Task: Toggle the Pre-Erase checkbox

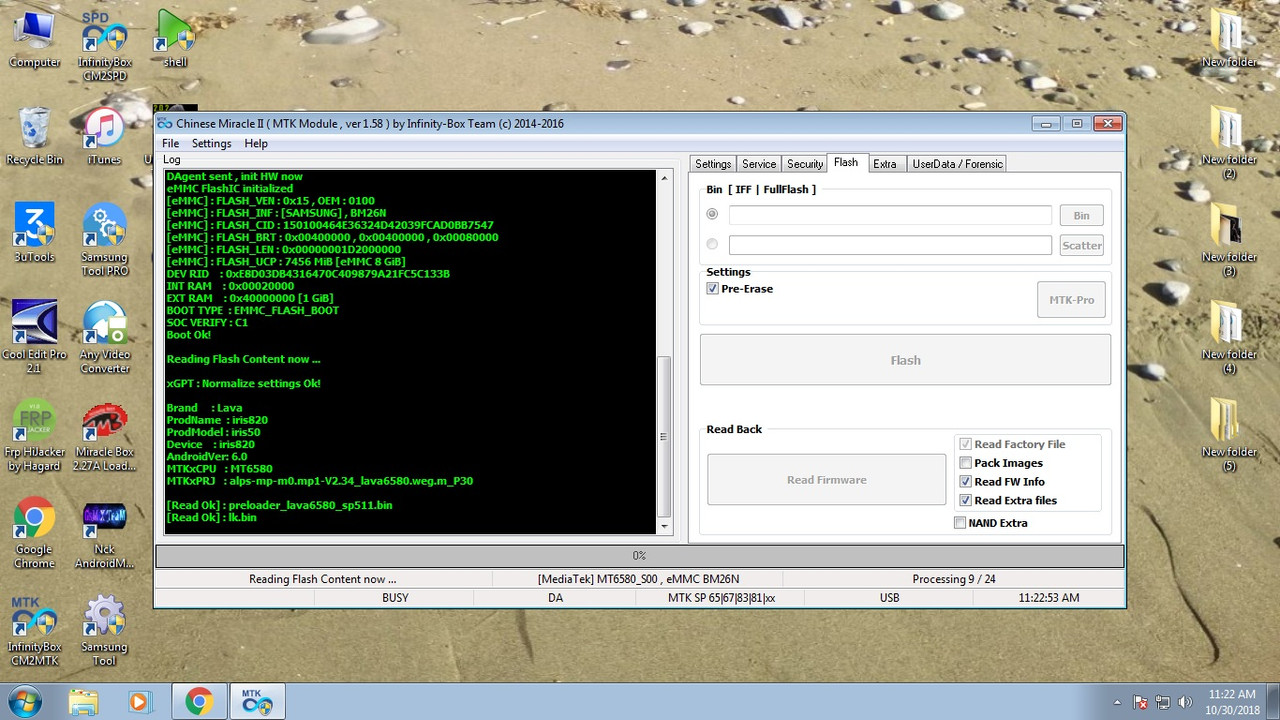Action: (712, 289)
